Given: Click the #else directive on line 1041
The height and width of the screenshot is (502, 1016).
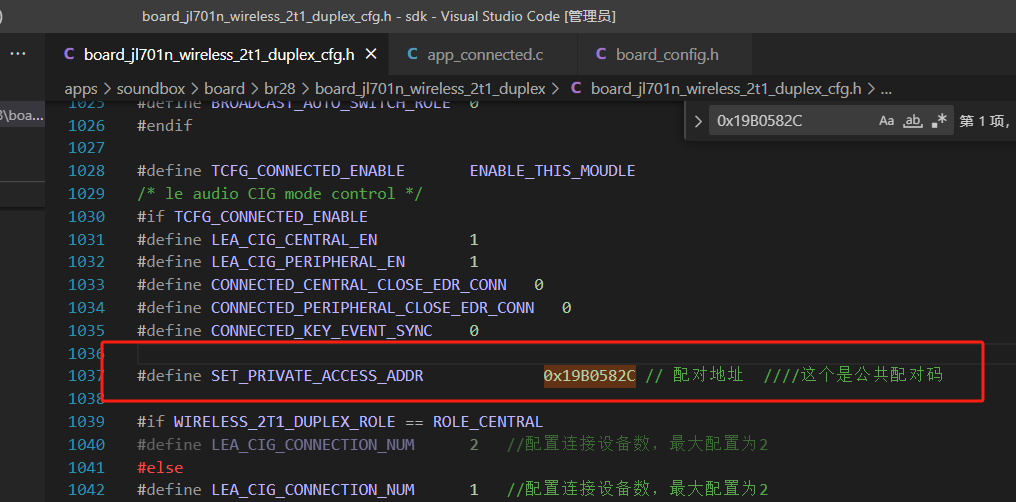Looking at the screenshot, I should [x=160, y=468].
